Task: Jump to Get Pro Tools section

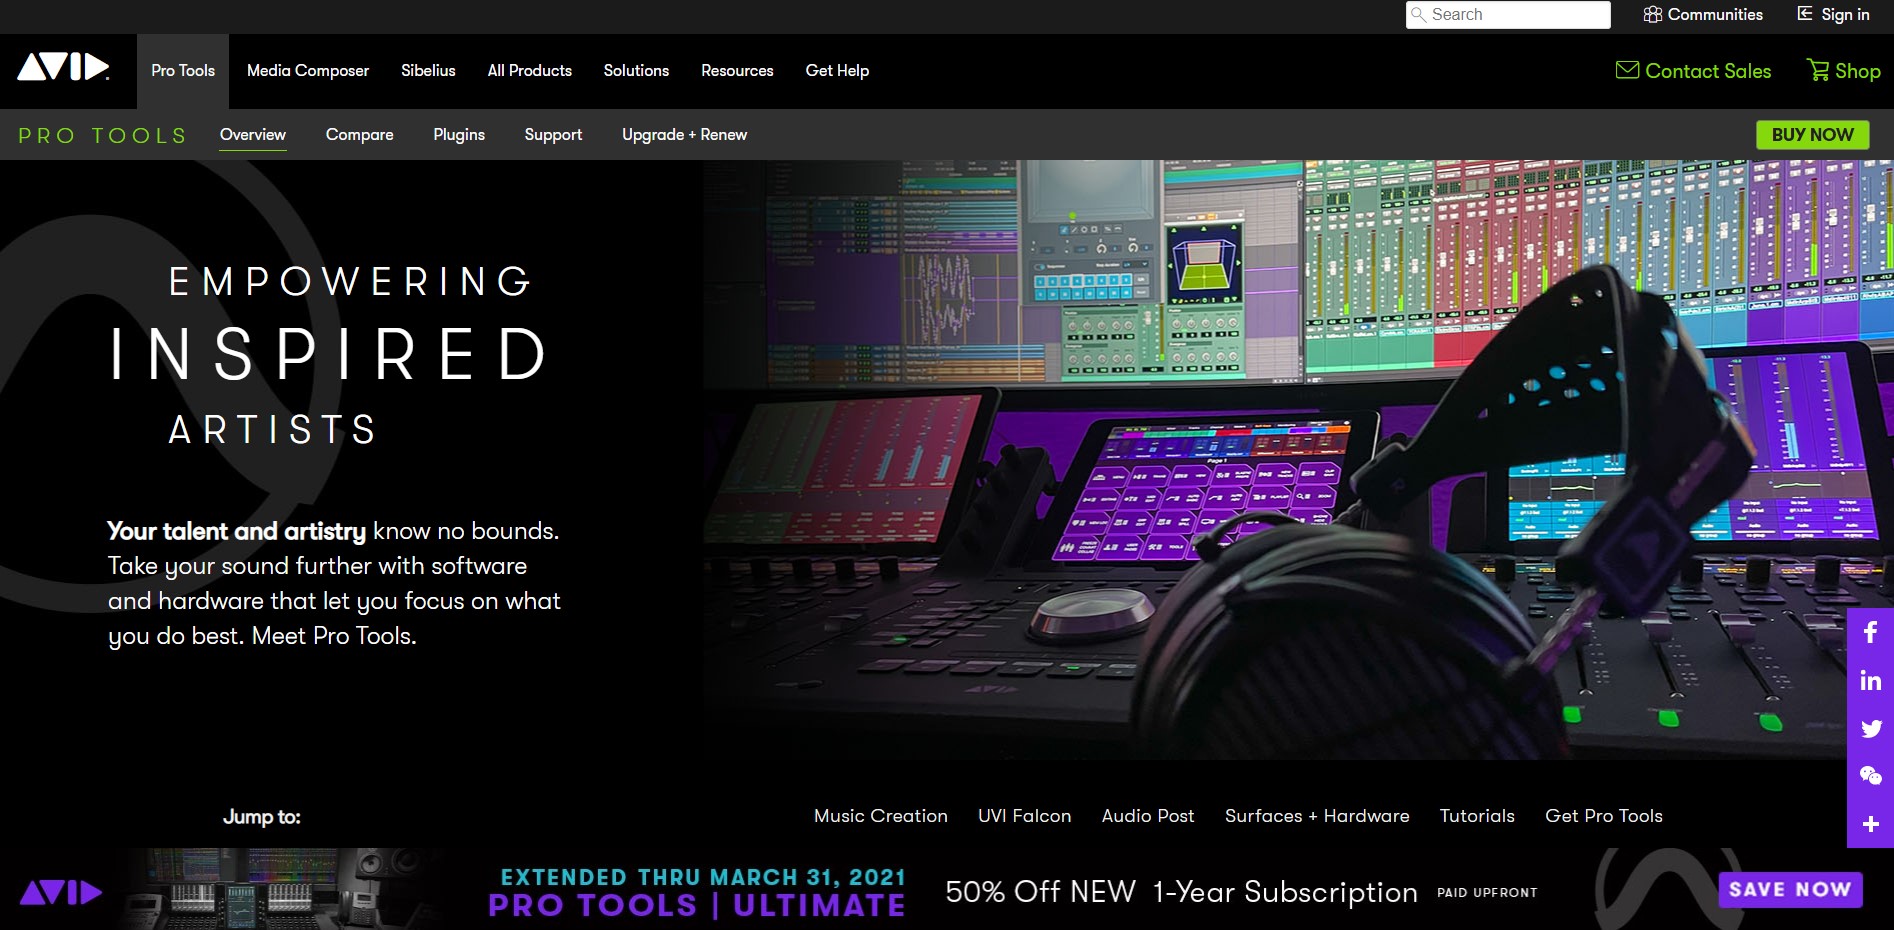Action: tap(1604, 816)
